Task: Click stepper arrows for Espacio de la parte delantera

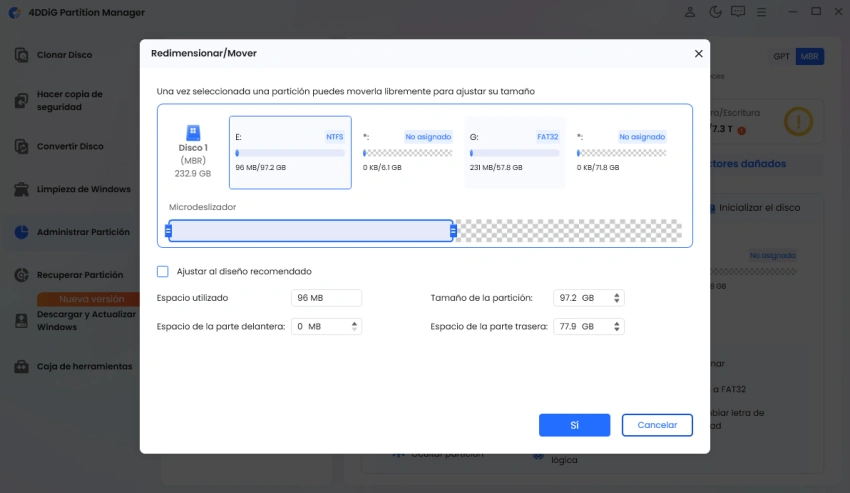Action: tap(354, 326)
